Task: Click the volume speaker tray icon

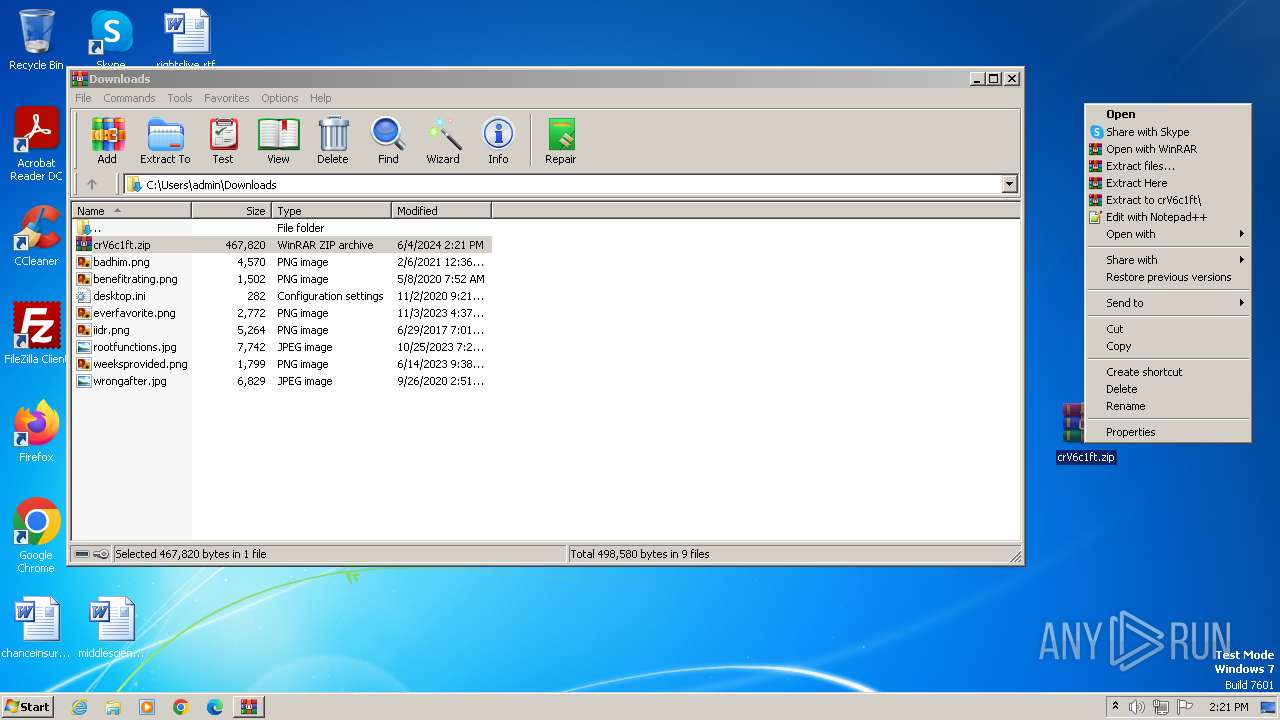Action: tap(1136, 707)
